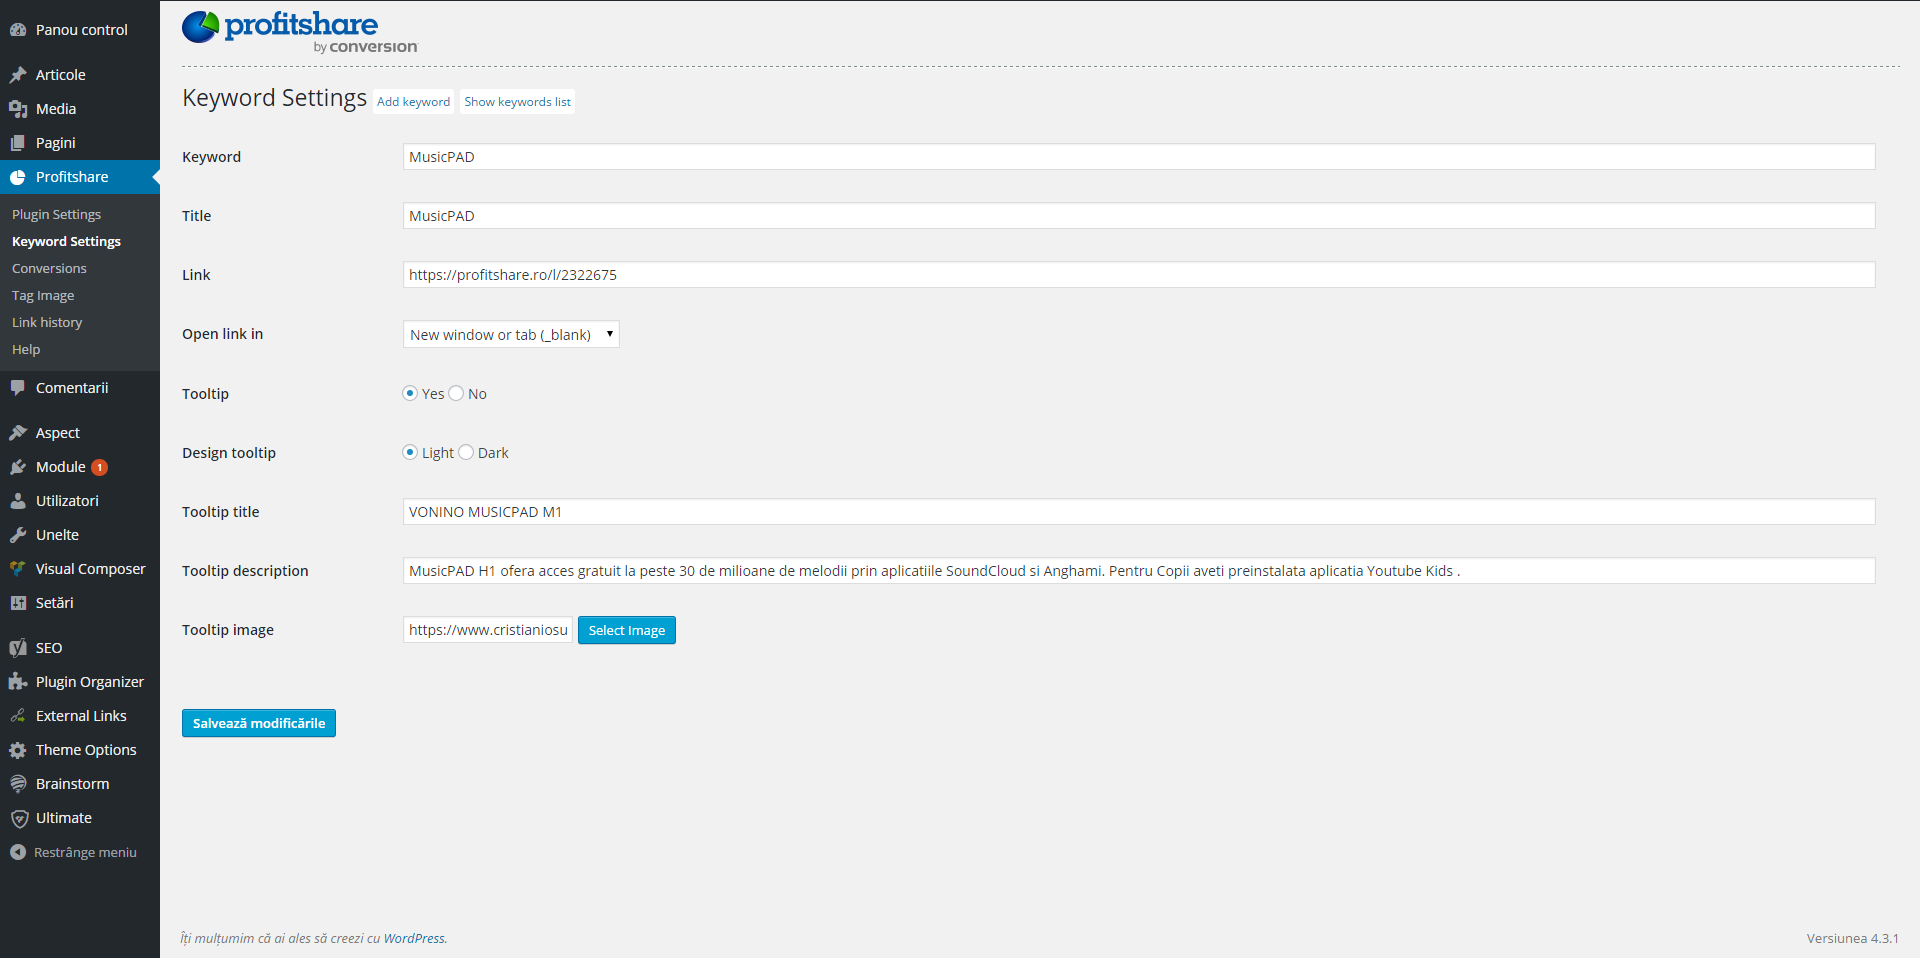The image size is (1920, 958).
Task: Open Keyword Settings submenu item
Action: (66, 241)
